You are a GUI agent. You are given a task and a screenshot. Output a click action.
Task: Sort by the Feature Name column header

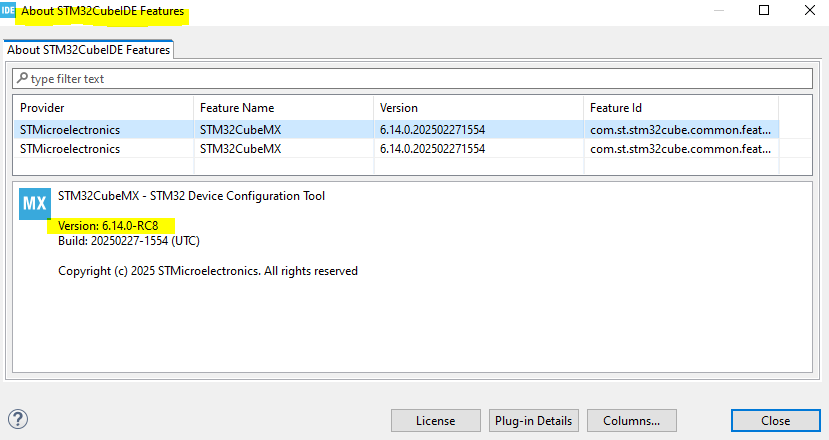(x=282, y=108)
